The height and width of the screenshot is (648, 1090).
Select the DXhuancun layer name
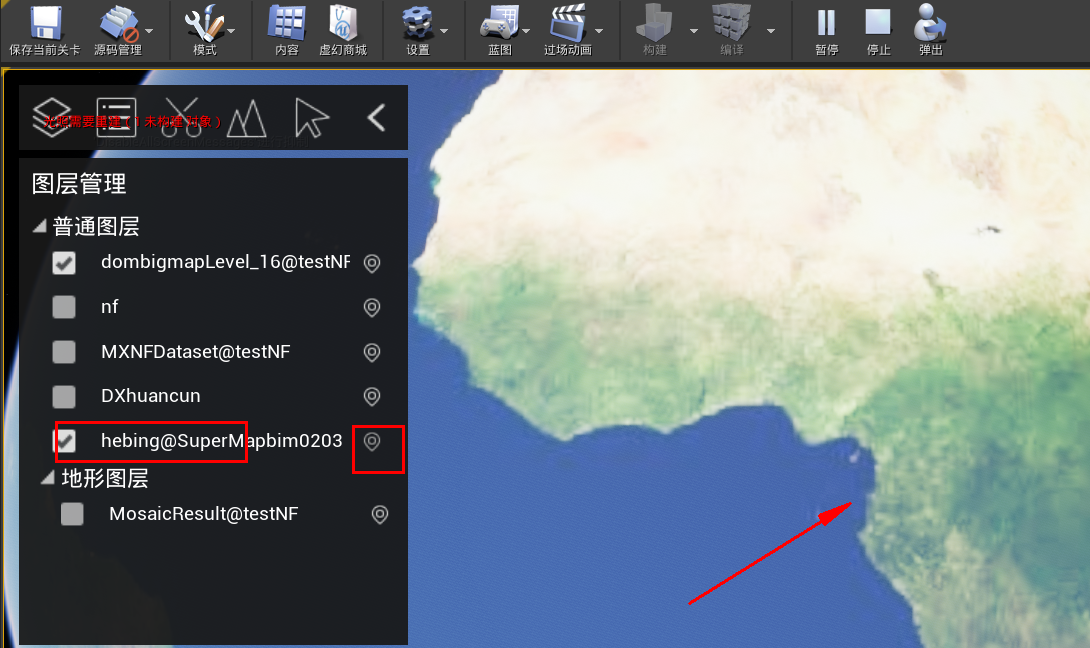[x=151, y=396]
